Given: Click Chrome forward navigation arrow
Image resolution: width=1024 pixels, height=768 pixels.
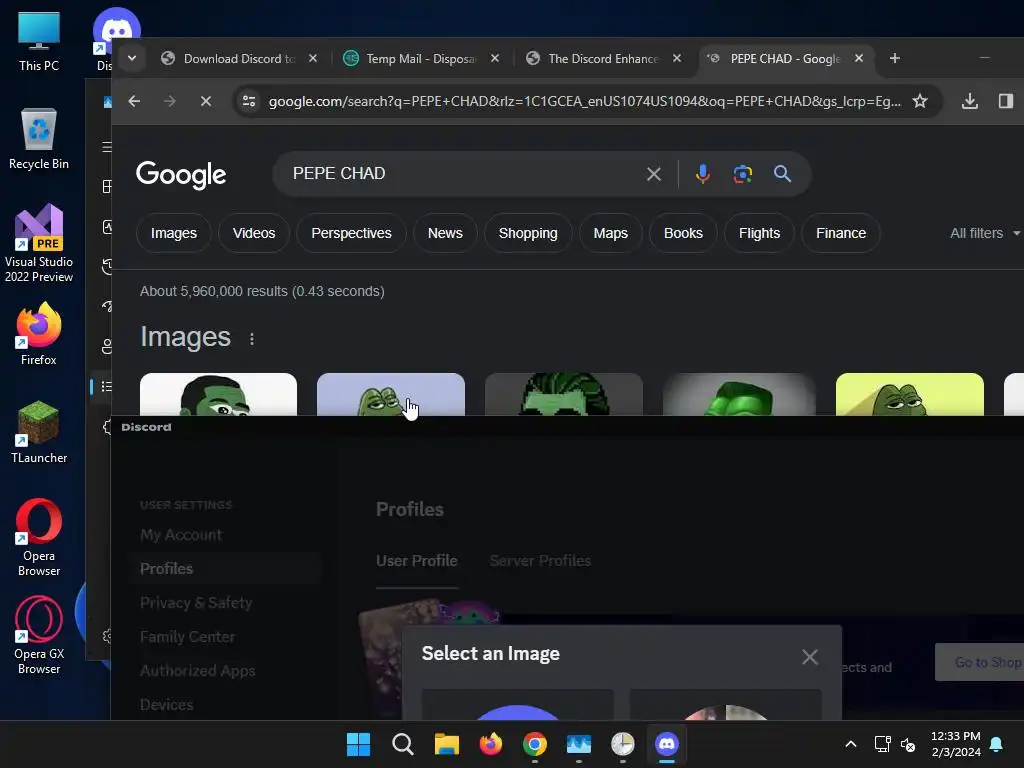Looking at the screenshot, I should 170,101.
